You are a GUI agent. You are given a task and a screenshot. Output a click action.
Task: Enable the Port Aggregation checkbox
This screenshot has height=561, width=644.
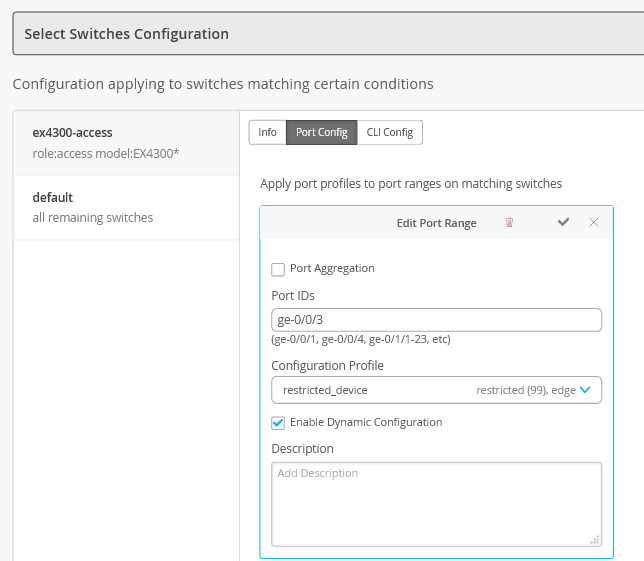(x=278, y=268)
